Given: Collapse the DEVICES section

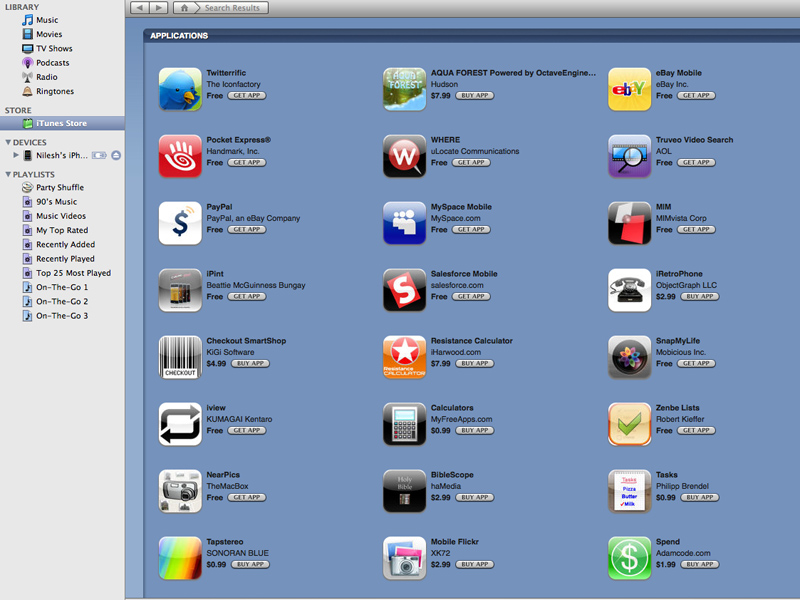Looking at the screenshot, I should click(x=8, y=142).
